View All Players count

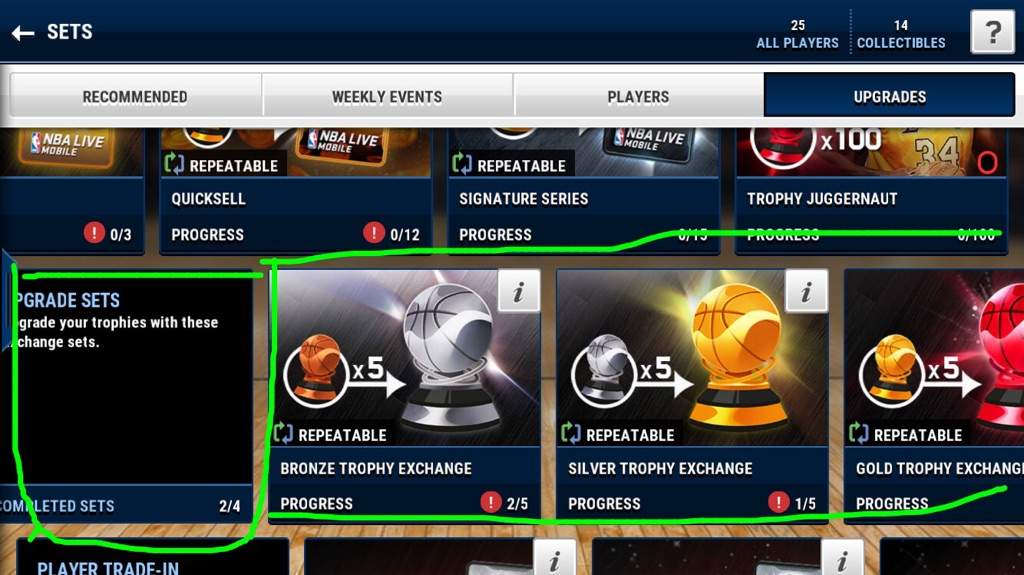click(x=797, y=34)
